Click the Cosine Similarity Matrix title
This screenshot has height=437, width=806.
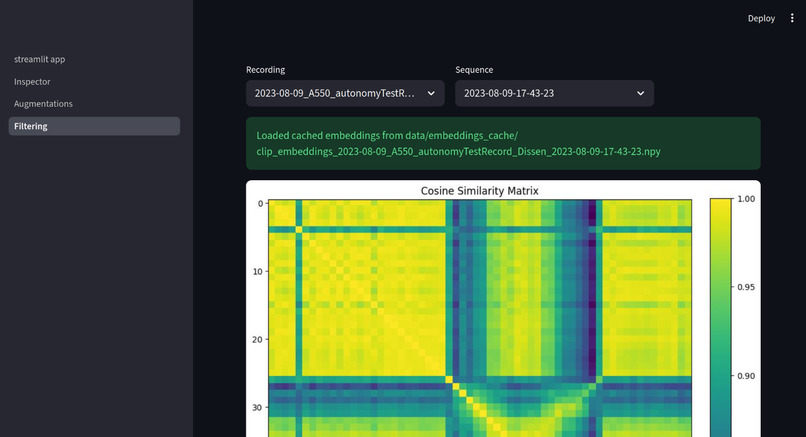click(480, 191)
